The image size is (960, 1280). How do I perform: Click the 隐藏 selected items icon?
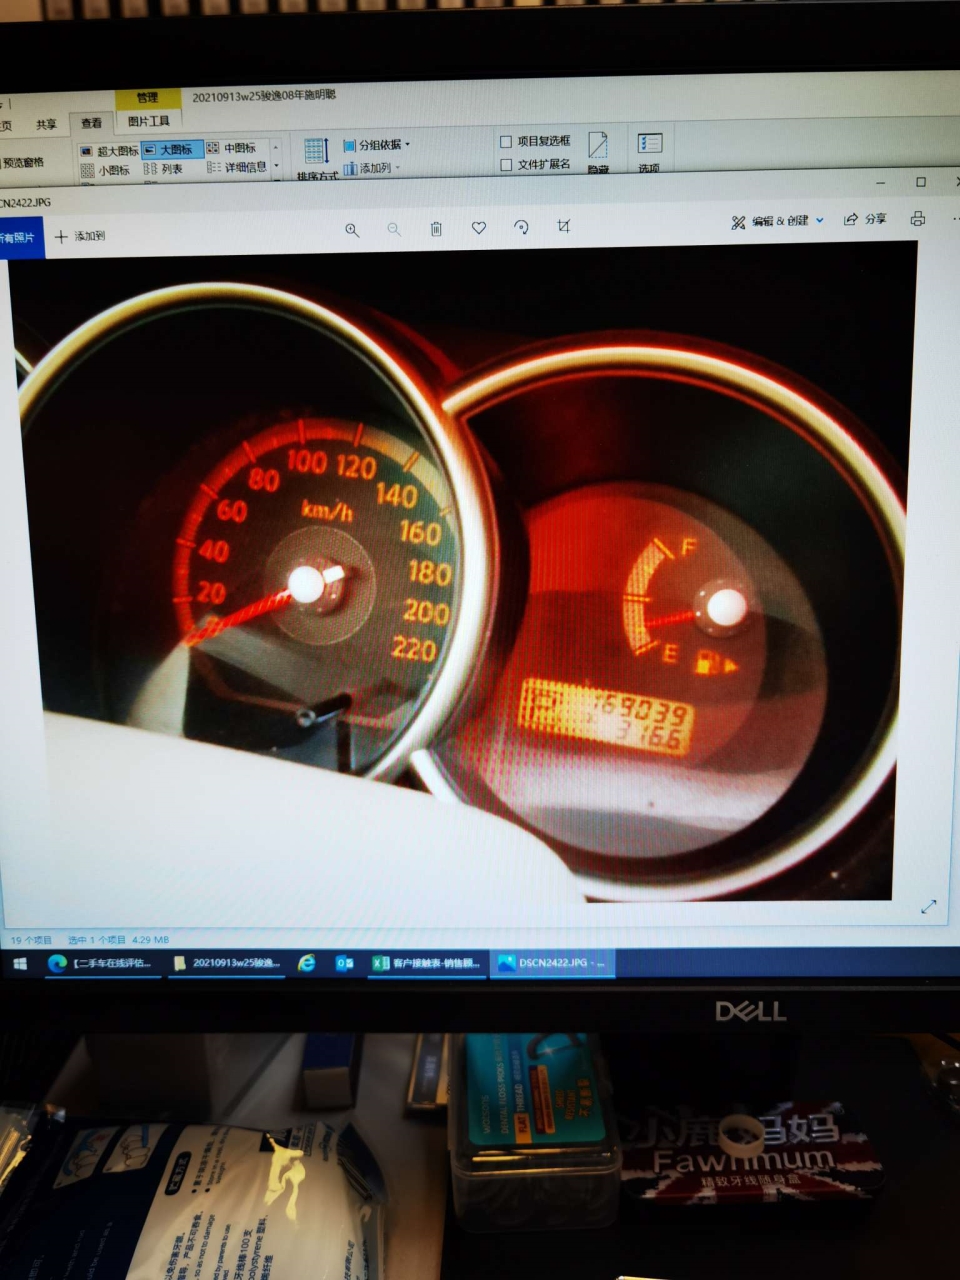[598, 151]
